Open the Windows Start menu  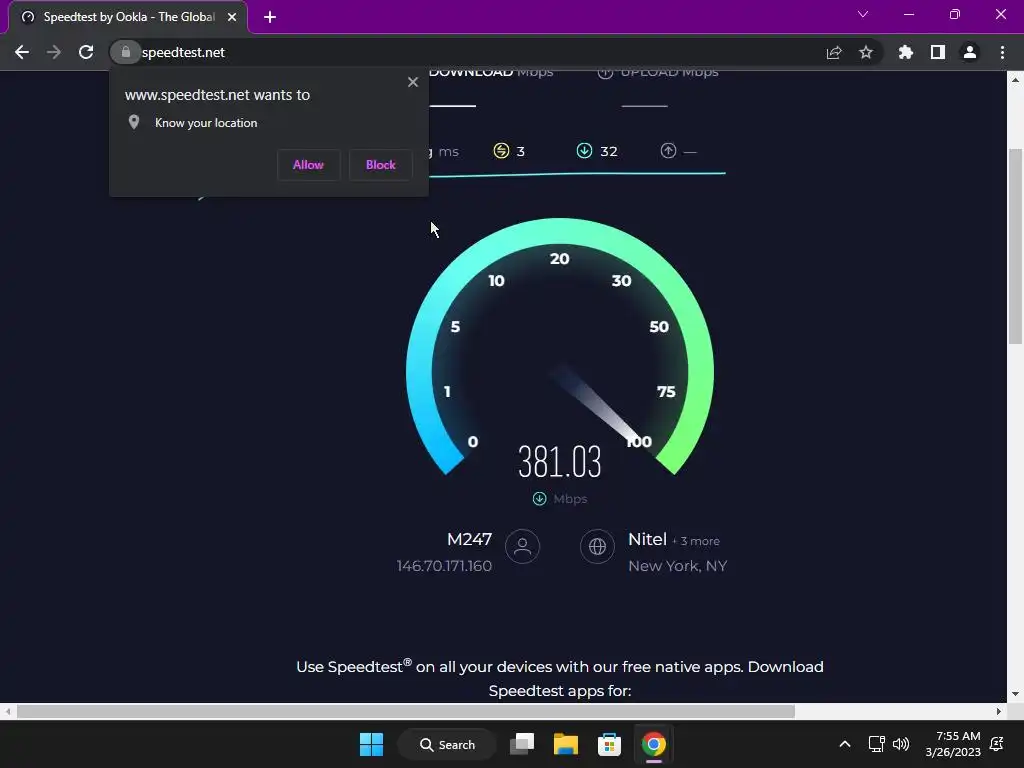pyautogui.click(x=372, y=744)
